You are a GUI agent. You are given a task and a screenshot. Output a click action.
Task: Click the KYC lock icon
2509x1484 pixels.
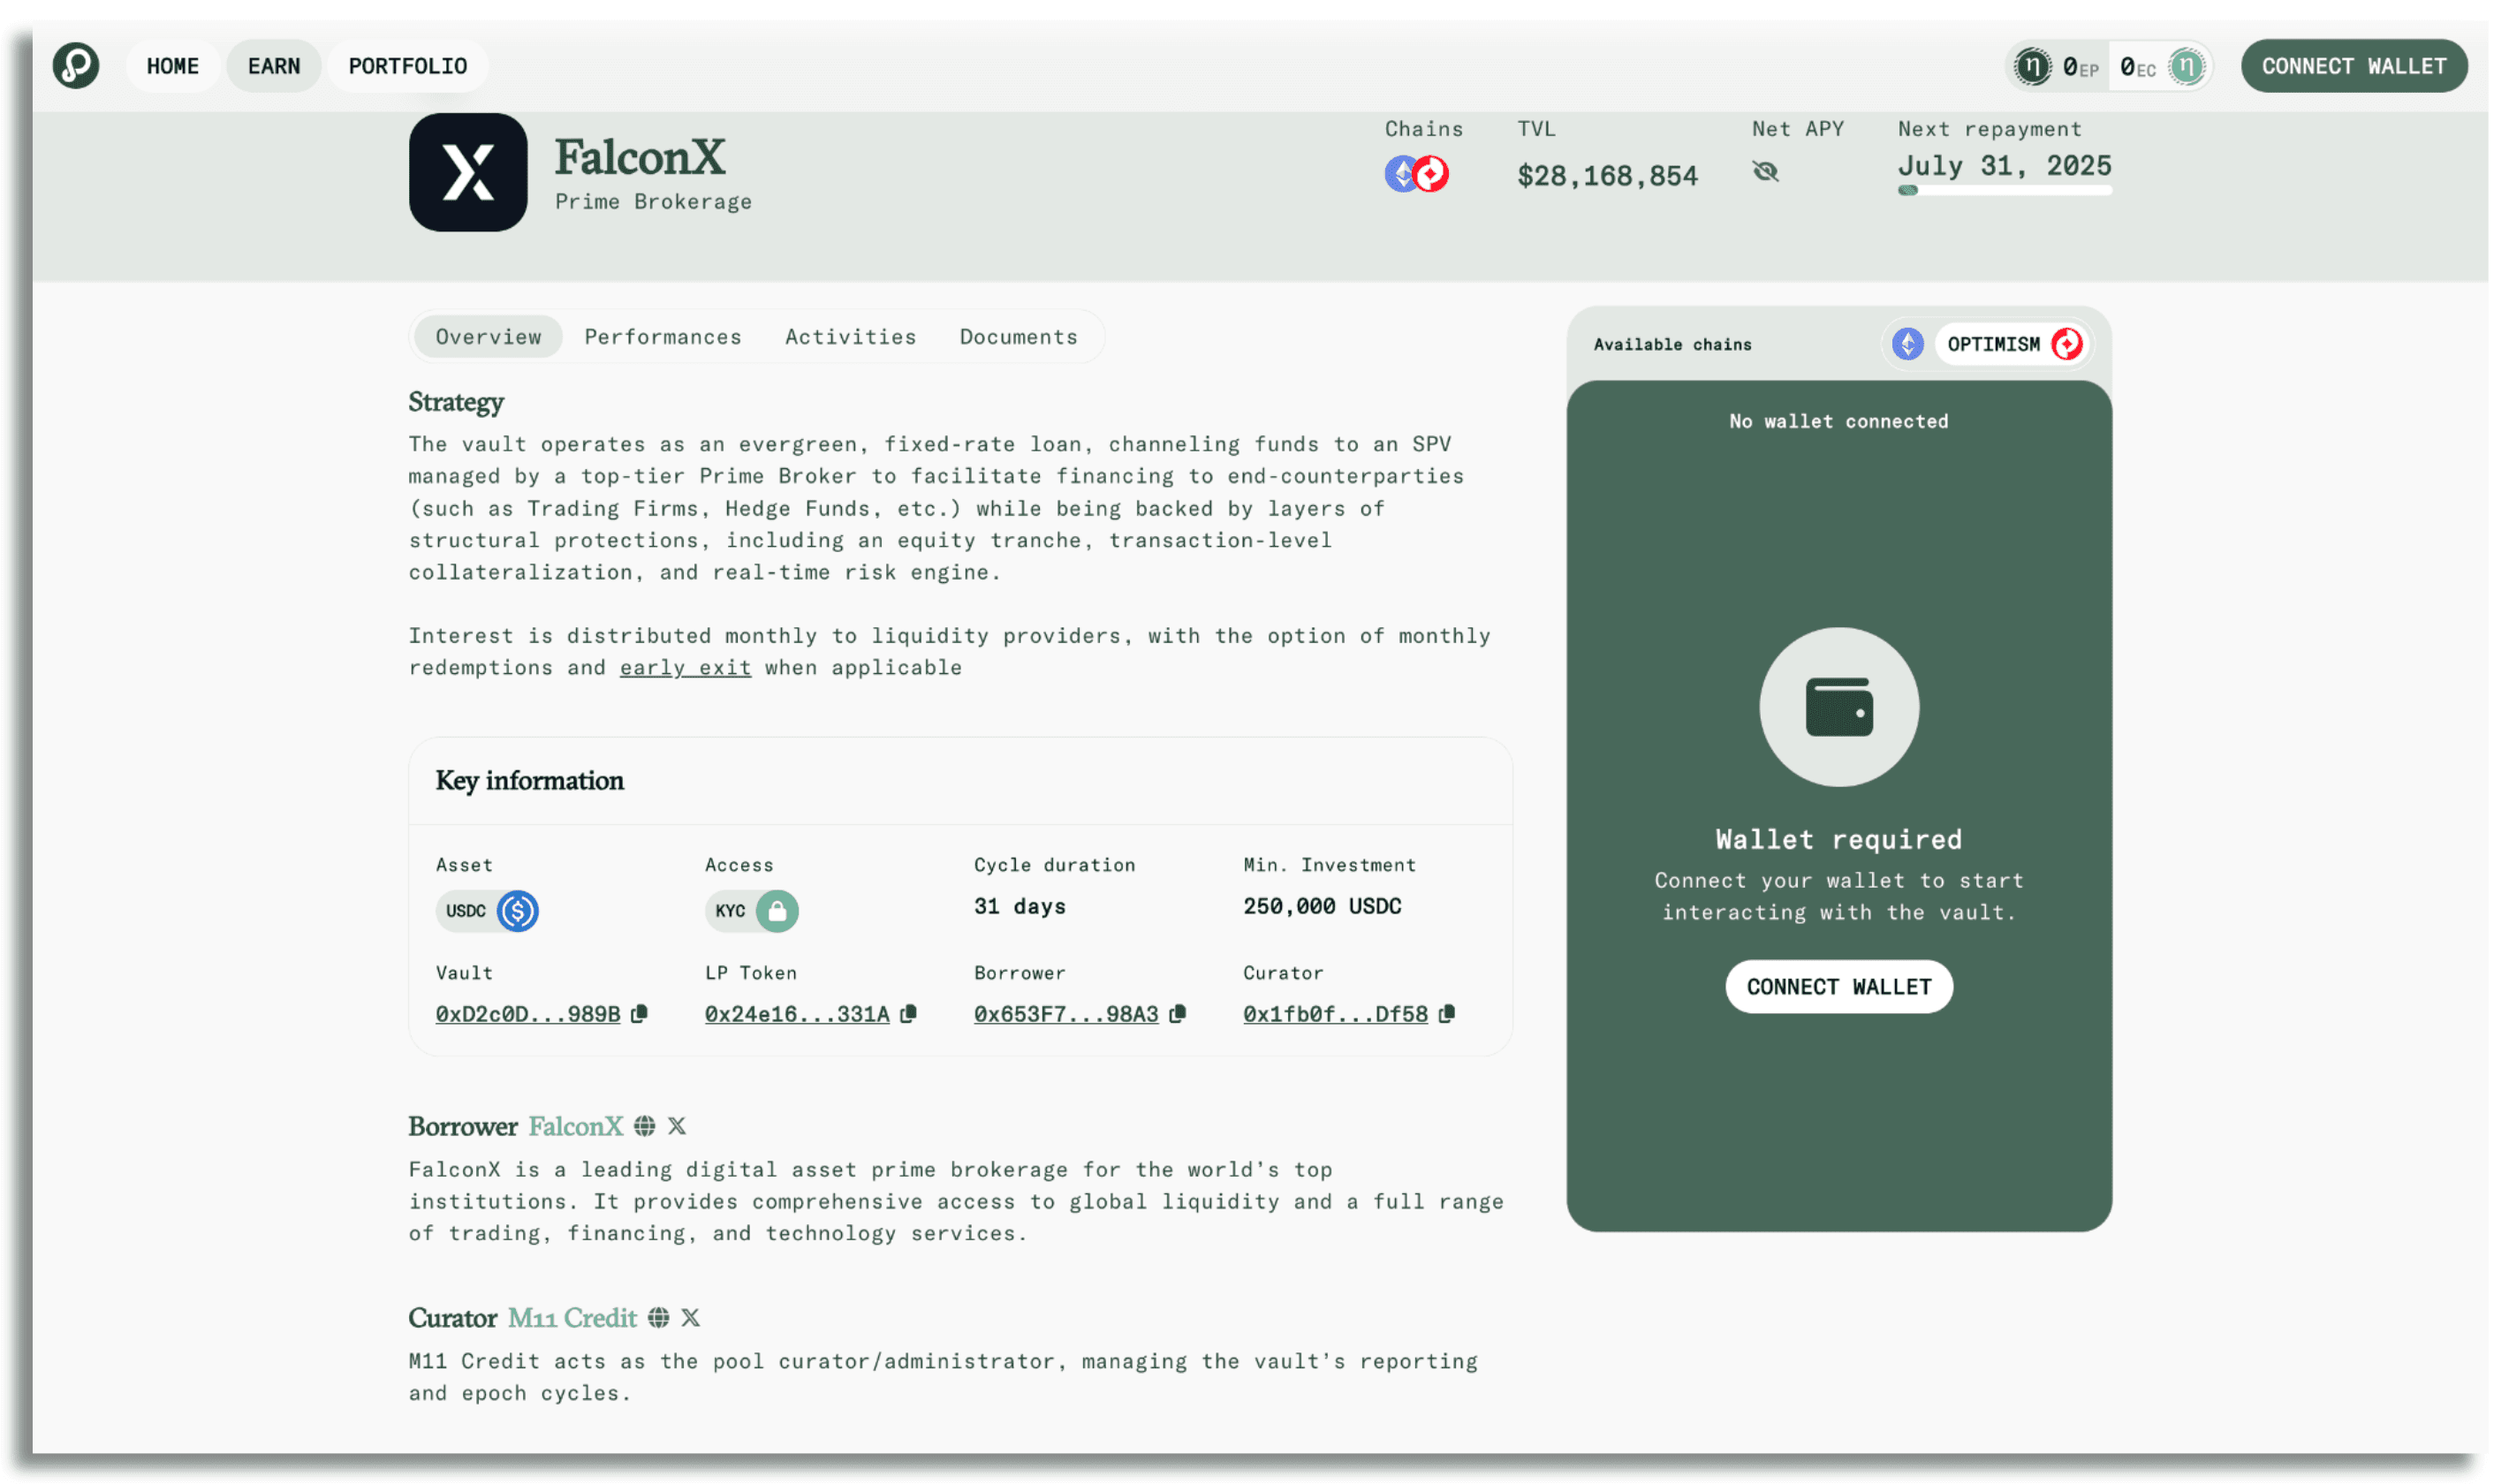(x=777, y=911)
